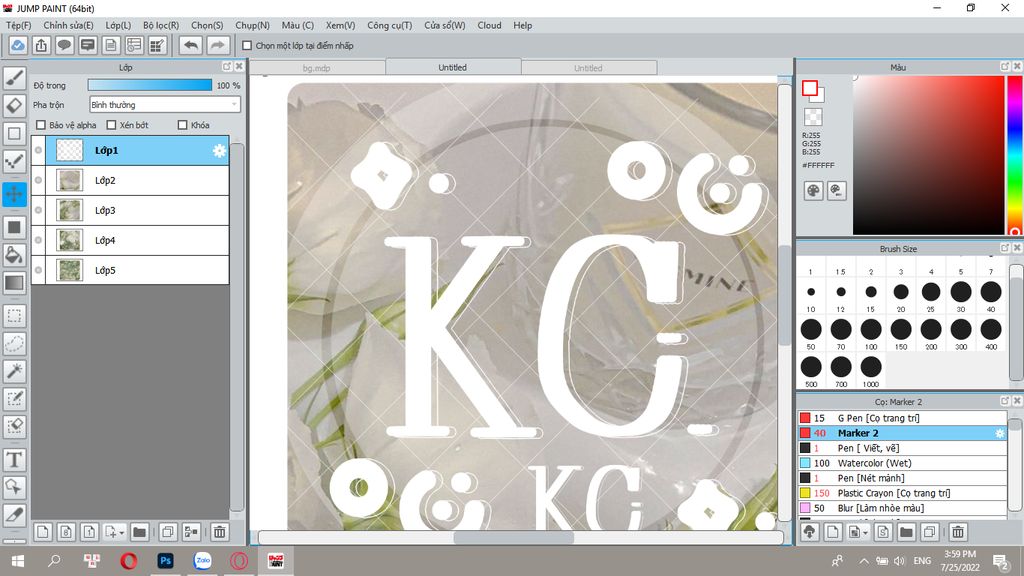Click the Redo arrow

click(217, 46)
